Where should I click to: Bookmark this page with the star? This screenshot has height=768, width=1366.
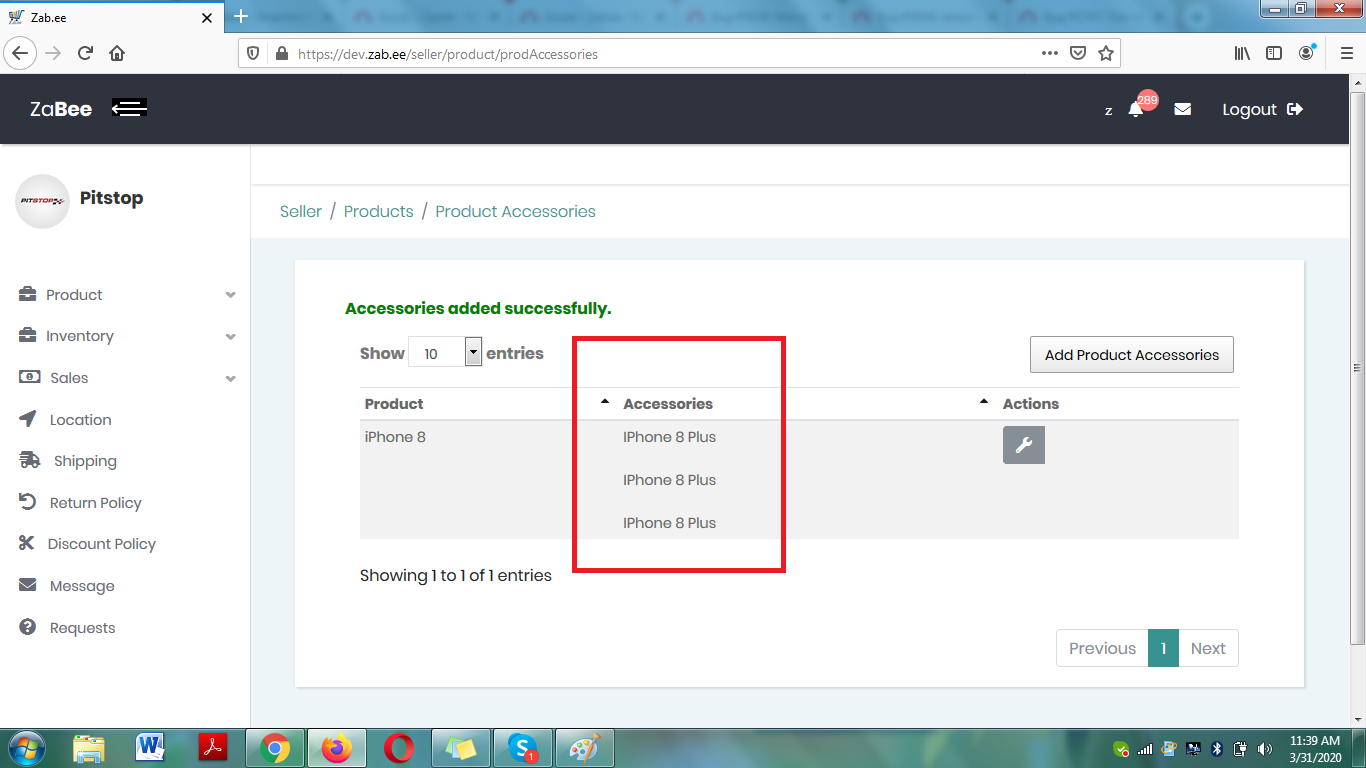coord(1105,53)
